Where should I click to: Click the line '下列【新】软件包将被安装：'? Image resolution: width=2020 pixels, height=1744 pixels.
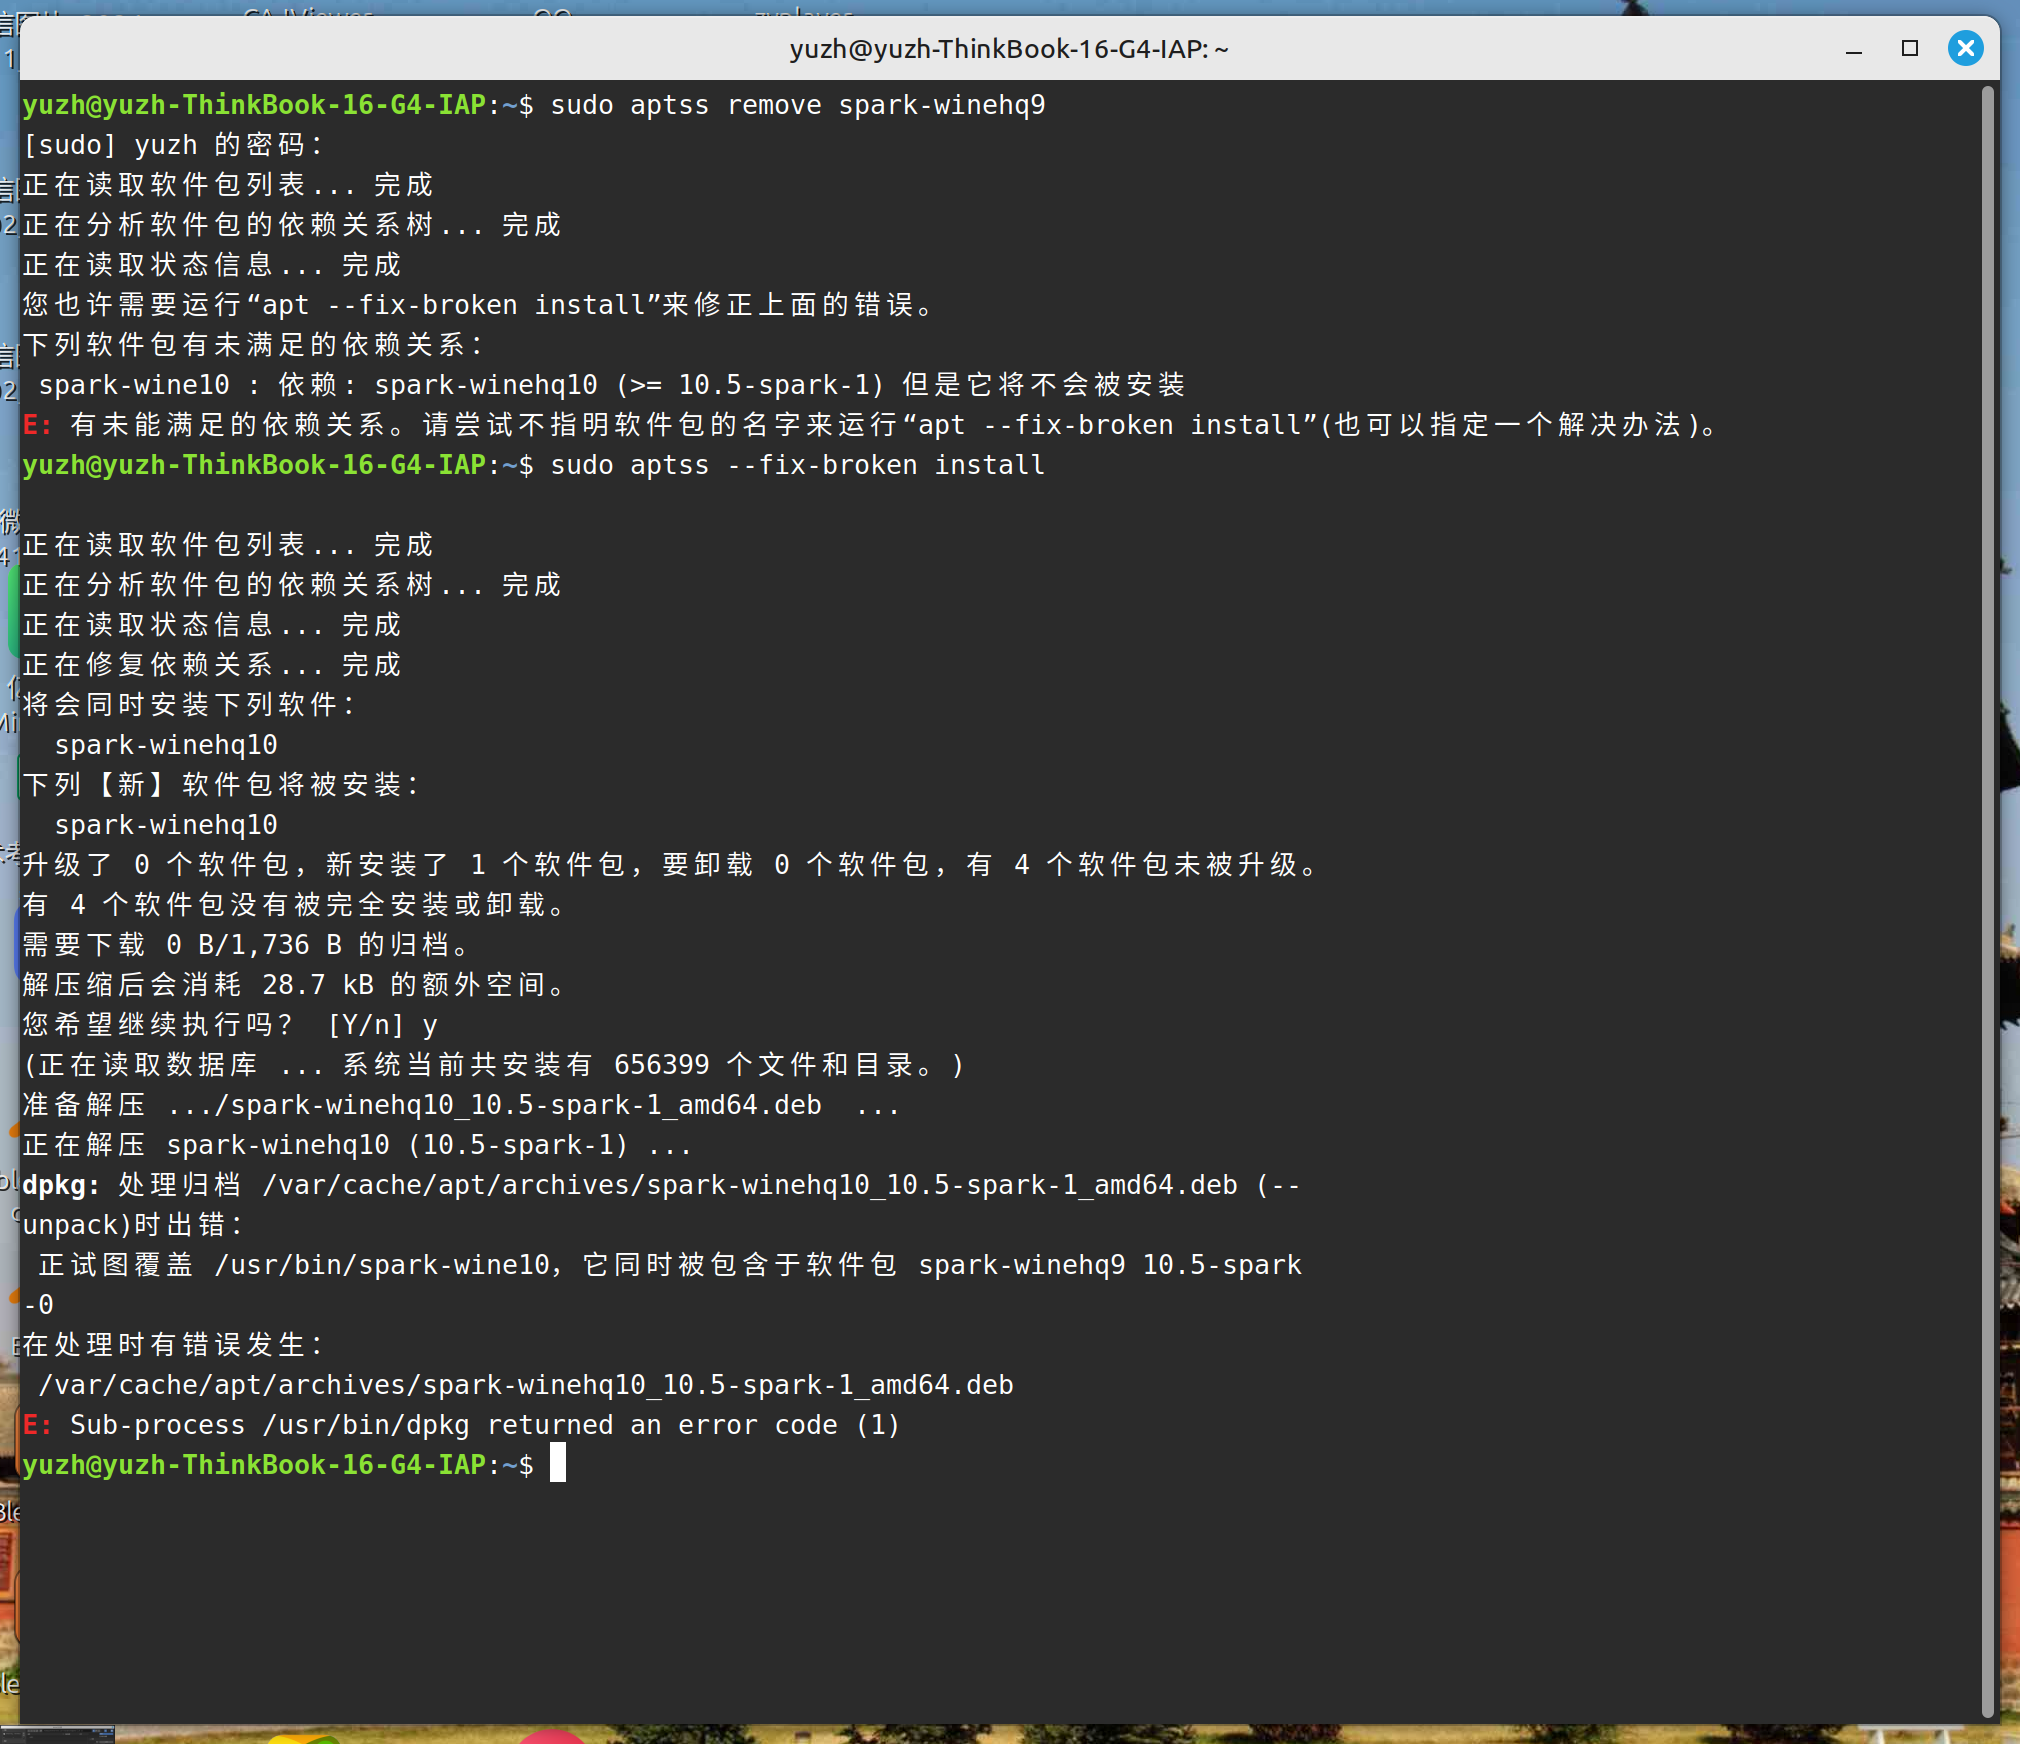point(222,785)
